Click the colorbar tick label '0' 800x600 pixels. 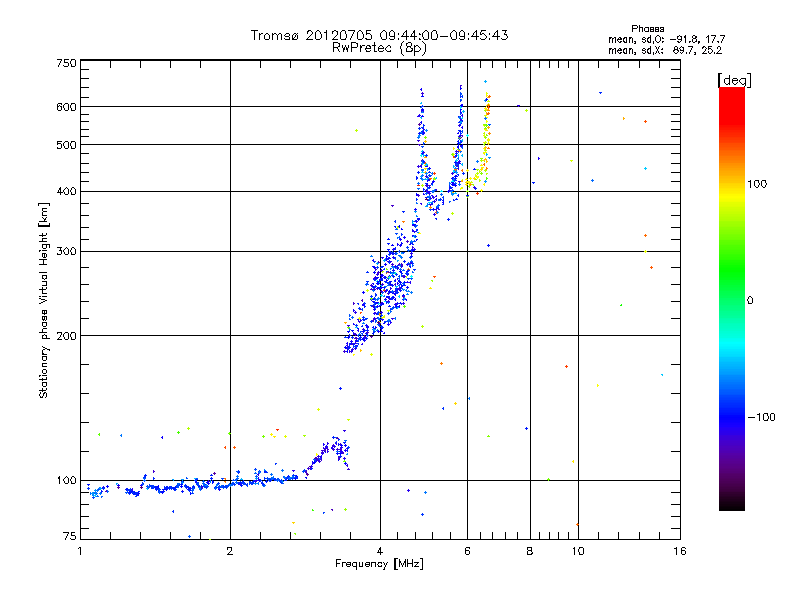point(749,301)
